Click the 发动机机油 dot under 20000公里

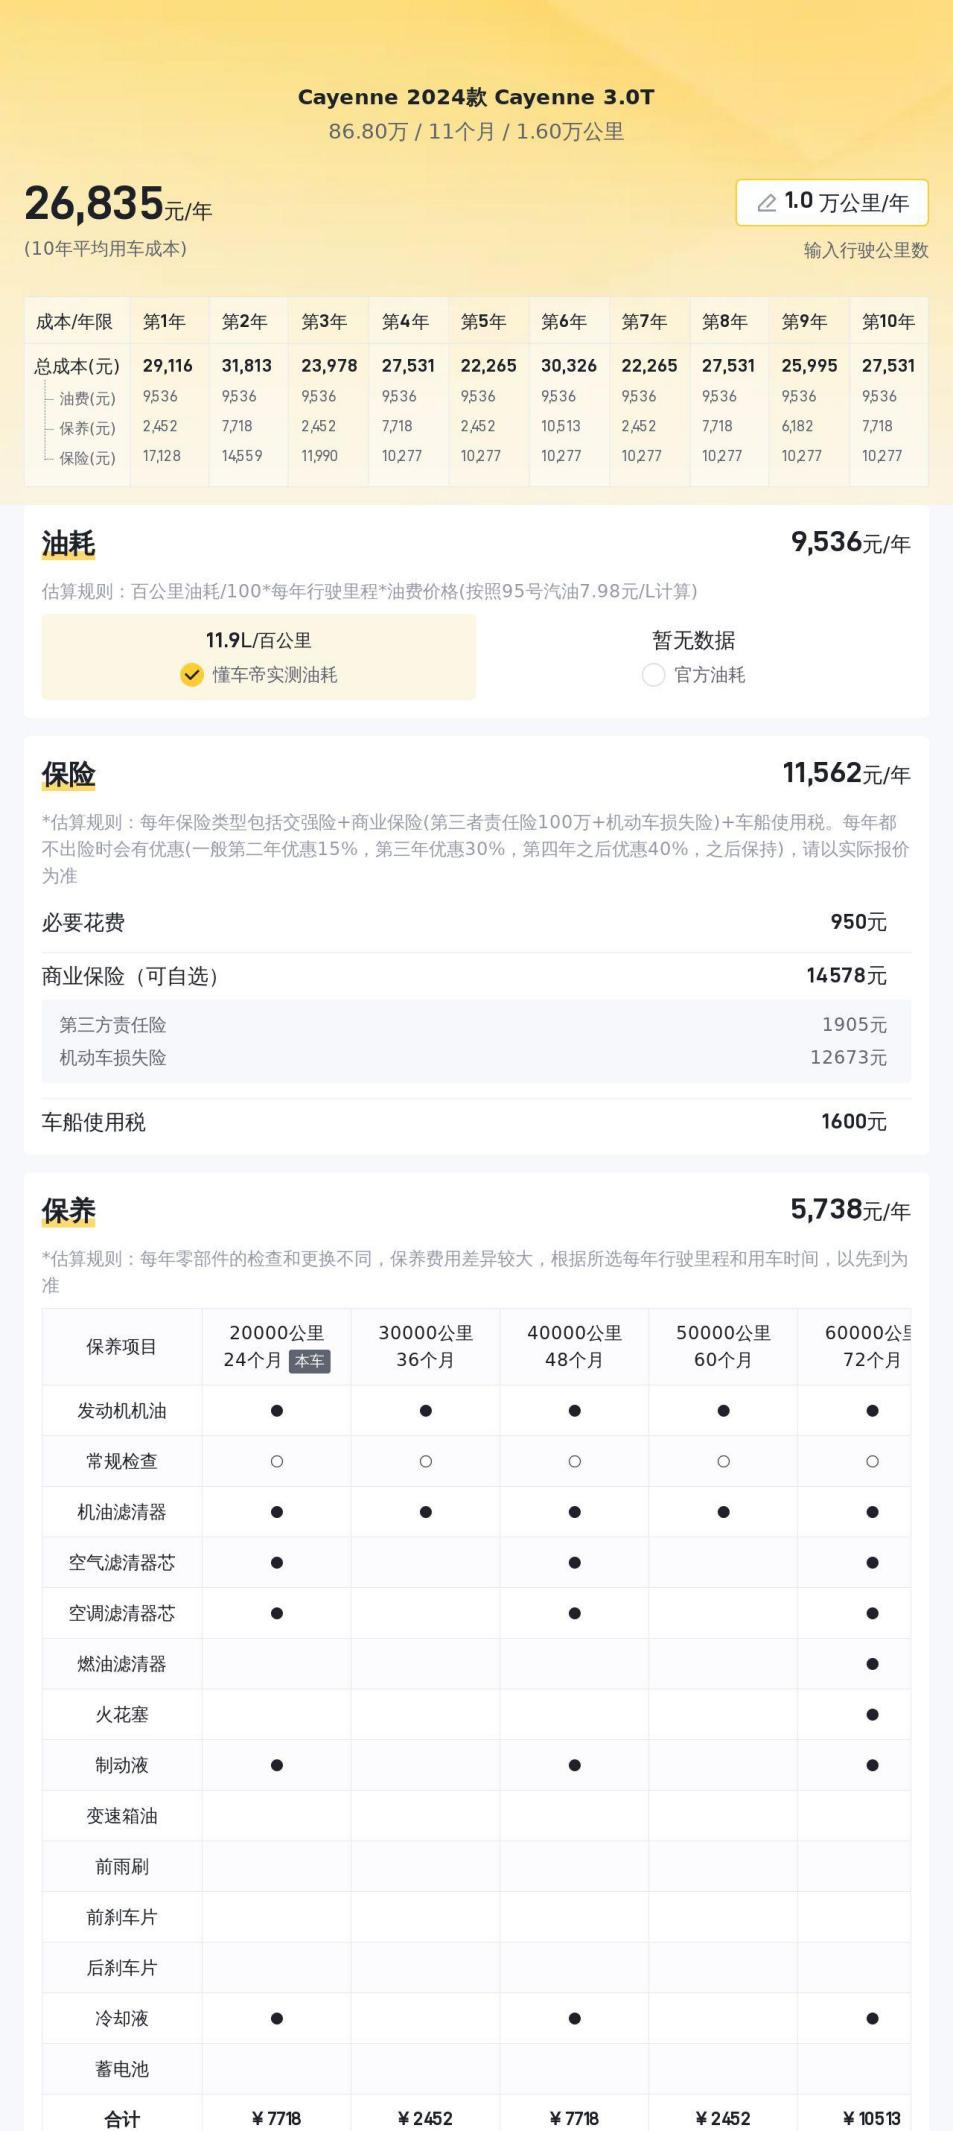(x=277, y=1411)
